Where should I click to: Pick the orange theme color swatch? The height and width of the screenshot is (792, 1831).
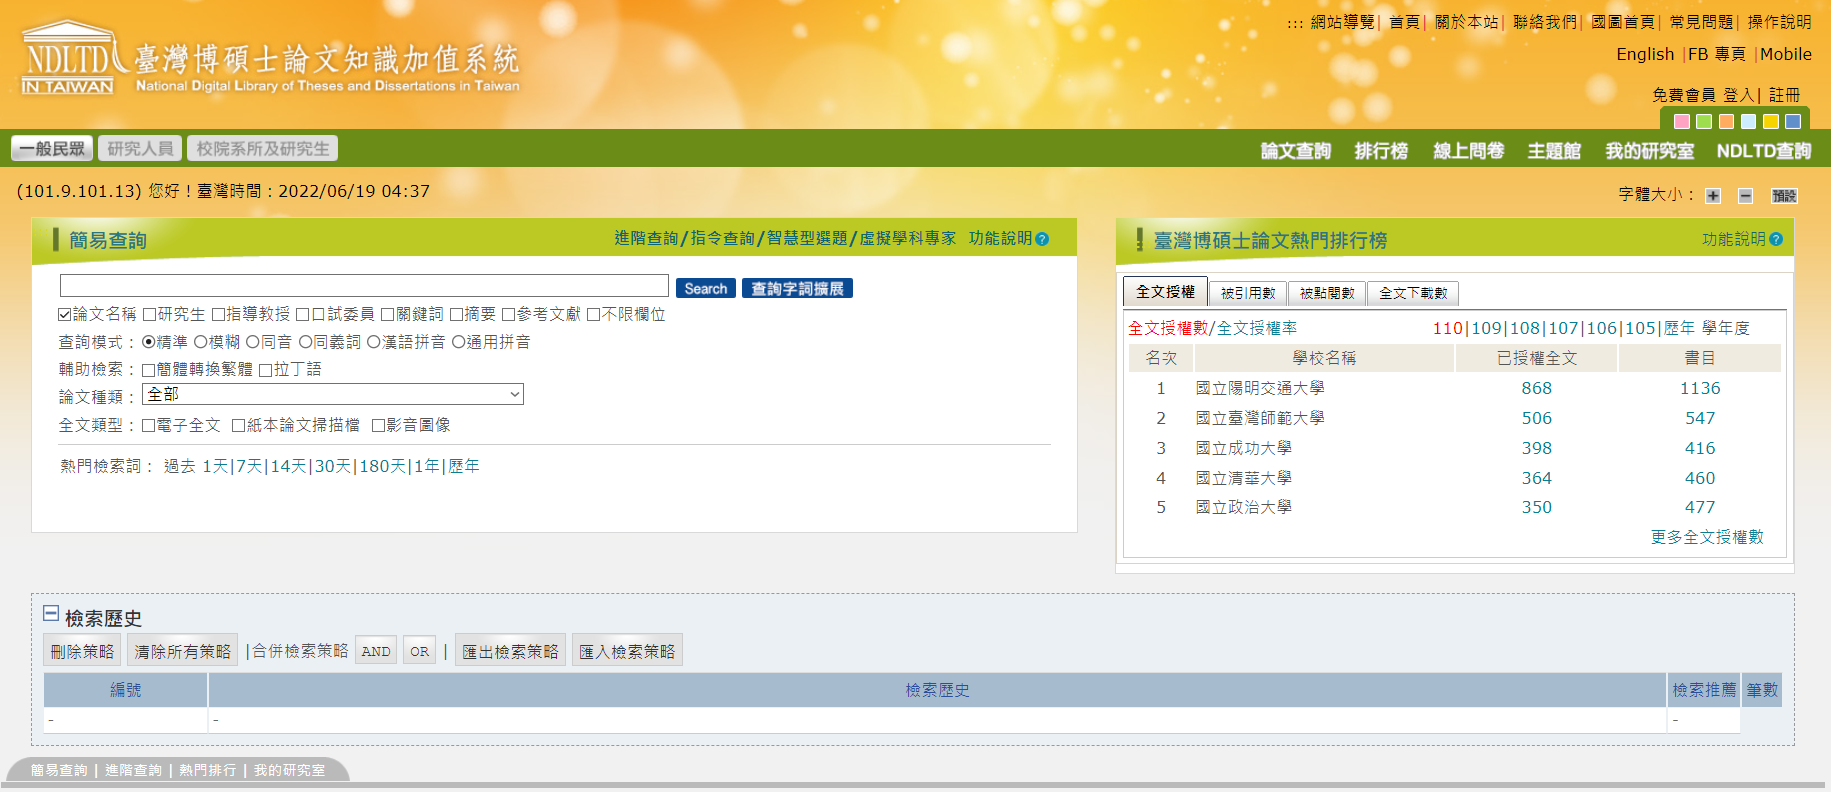pos(1726,121)
